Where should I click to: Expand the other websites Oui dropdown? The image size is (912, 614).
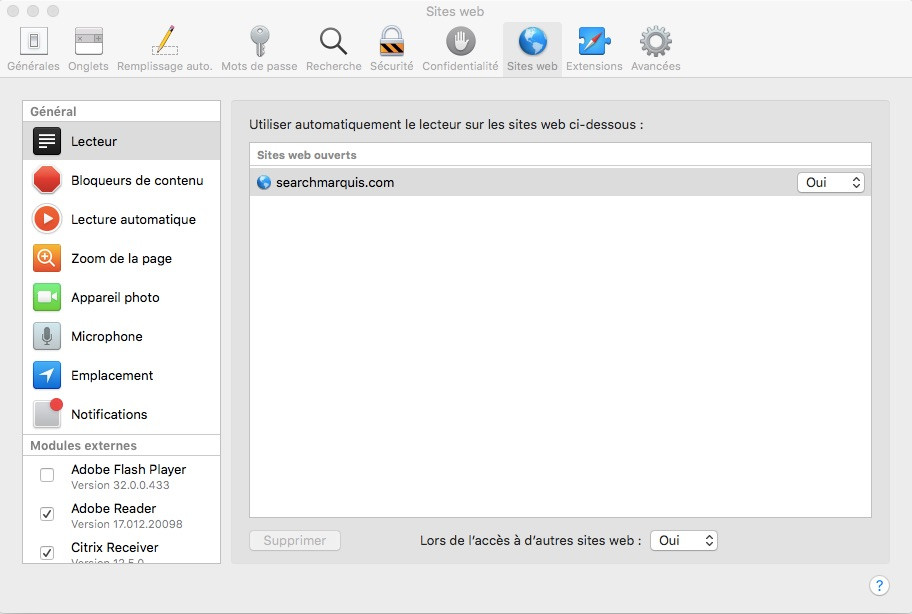click(684, 540)
